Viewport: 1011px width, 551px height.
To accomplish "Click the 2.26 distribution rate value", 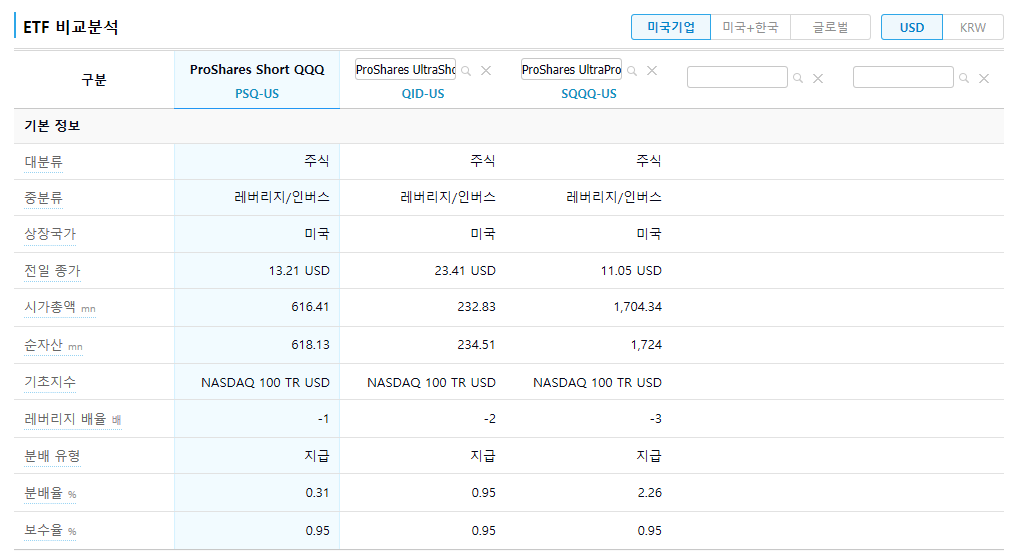I will coord(650,493).
